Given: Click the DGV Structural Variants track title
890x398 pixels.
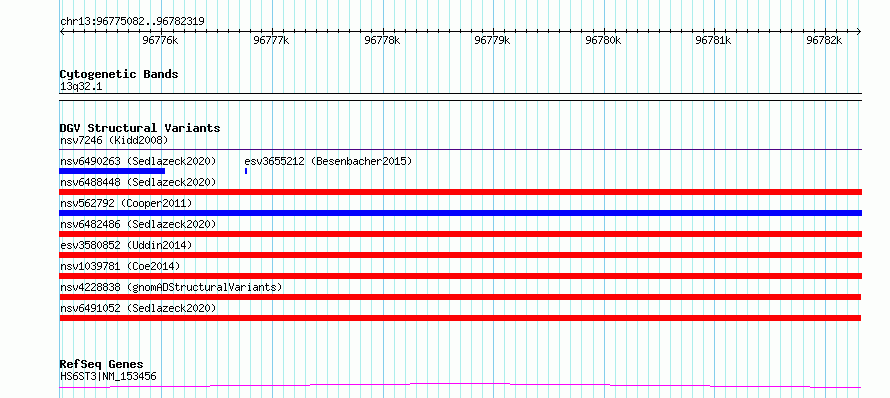Looking at the screenshot, I should click(x=140, y=128).
